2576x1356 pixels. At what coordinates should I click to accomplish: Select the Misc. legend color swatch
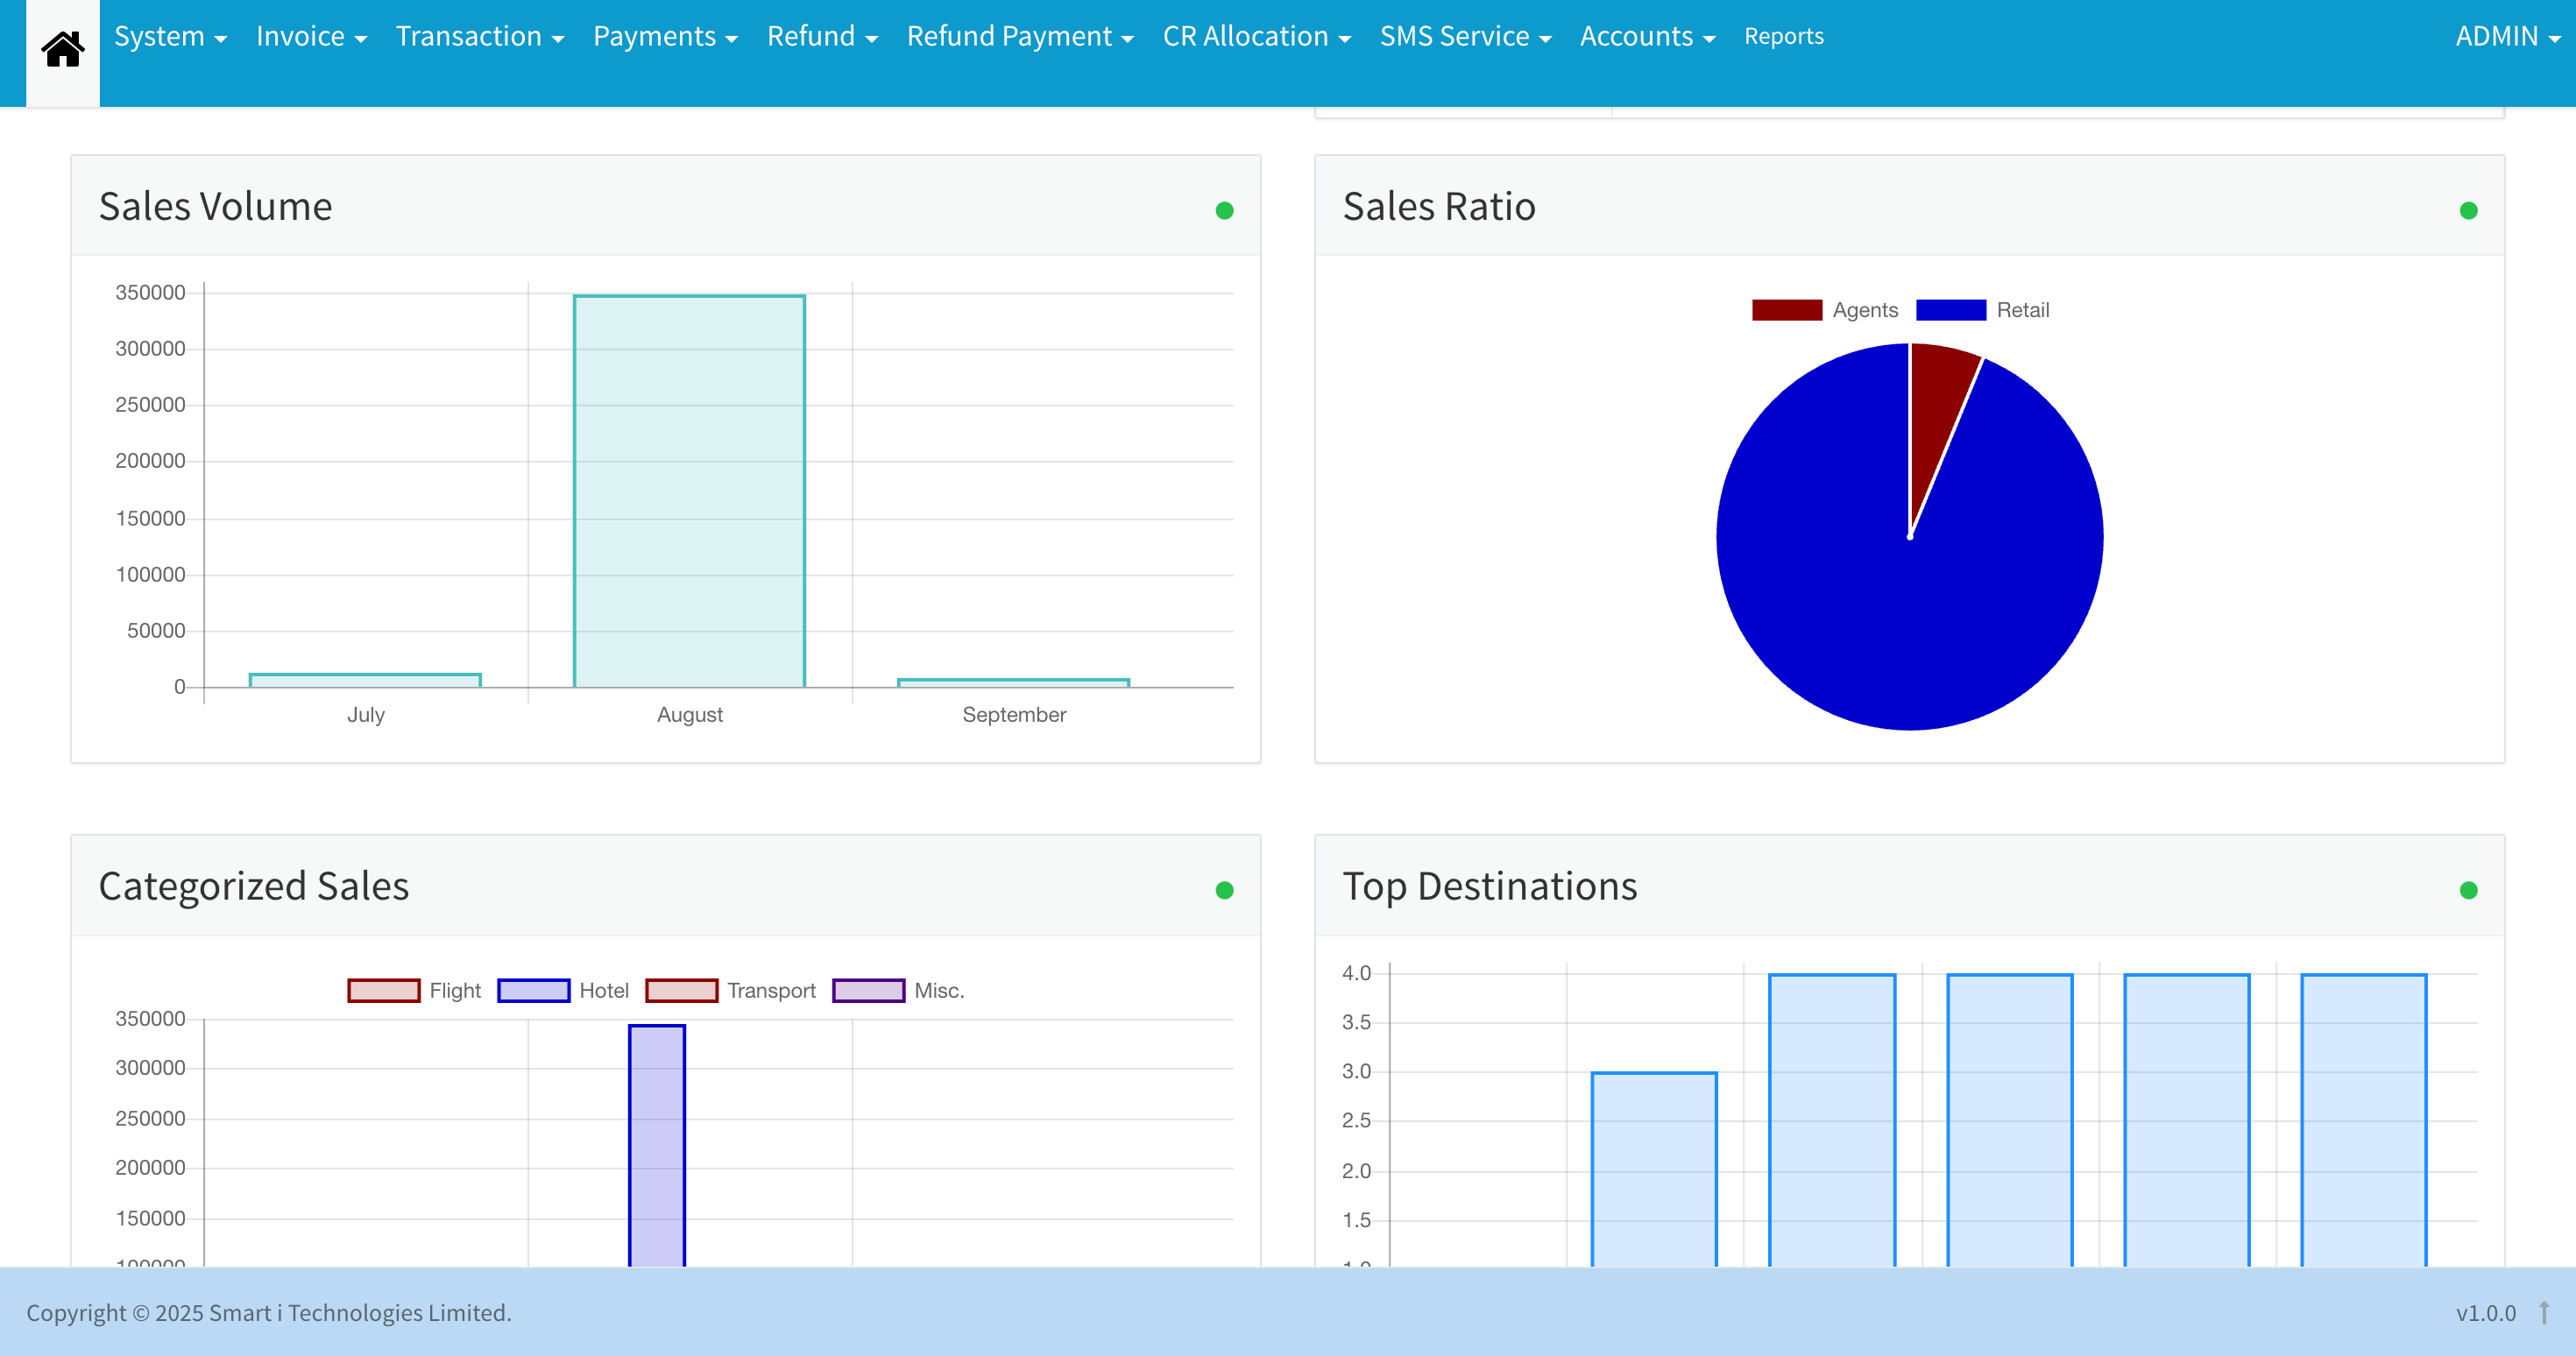[868, 990]
